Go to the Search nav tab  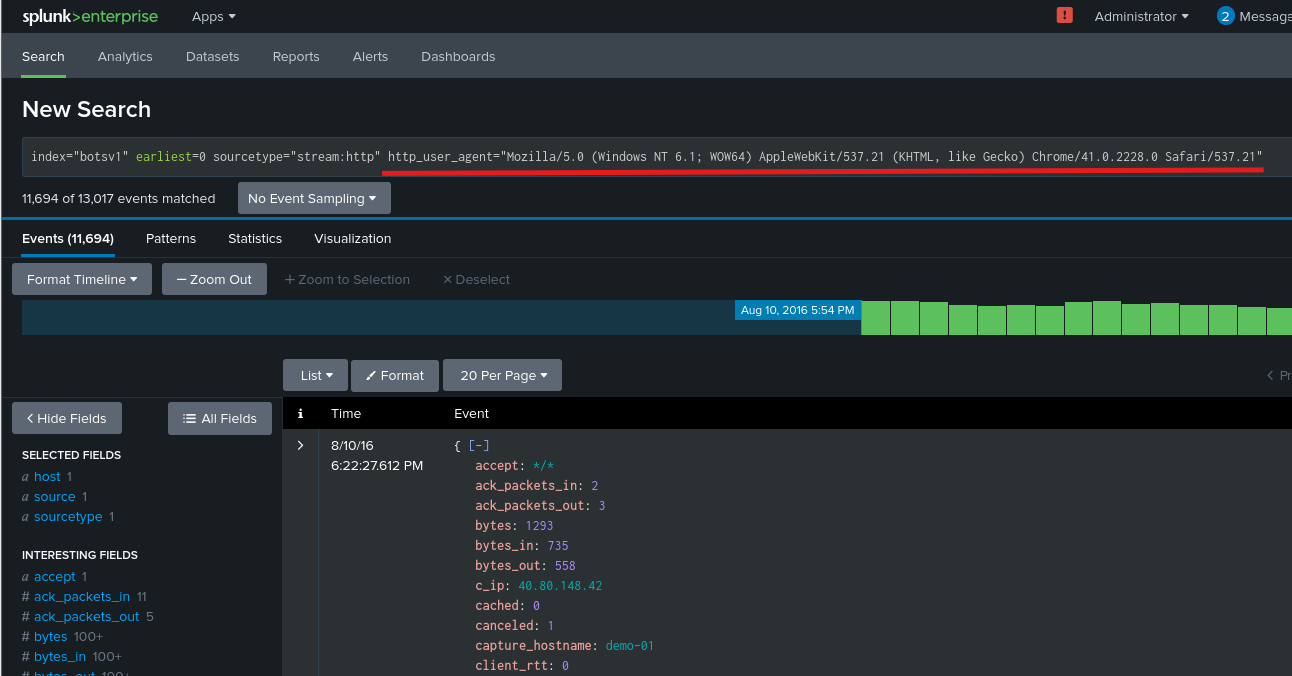43,56
